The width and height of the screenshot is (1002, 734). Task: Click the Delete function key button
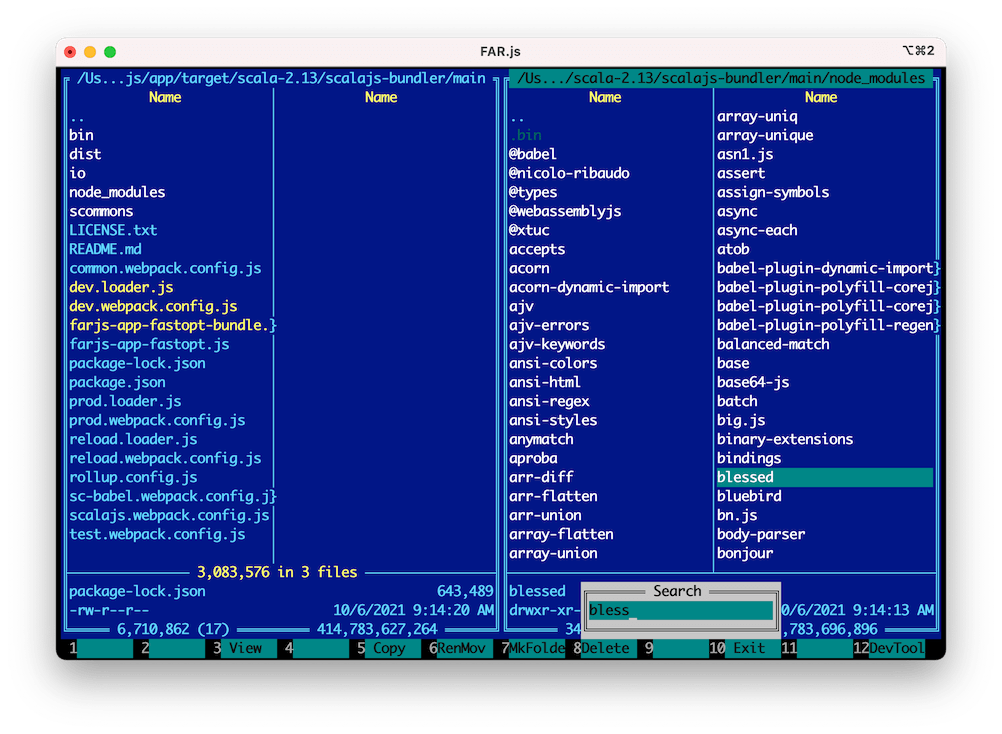[610, 648]
